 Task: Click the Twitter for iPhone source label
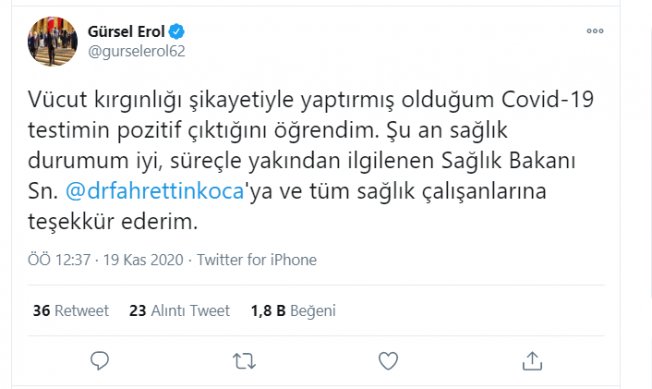(257, 260)
